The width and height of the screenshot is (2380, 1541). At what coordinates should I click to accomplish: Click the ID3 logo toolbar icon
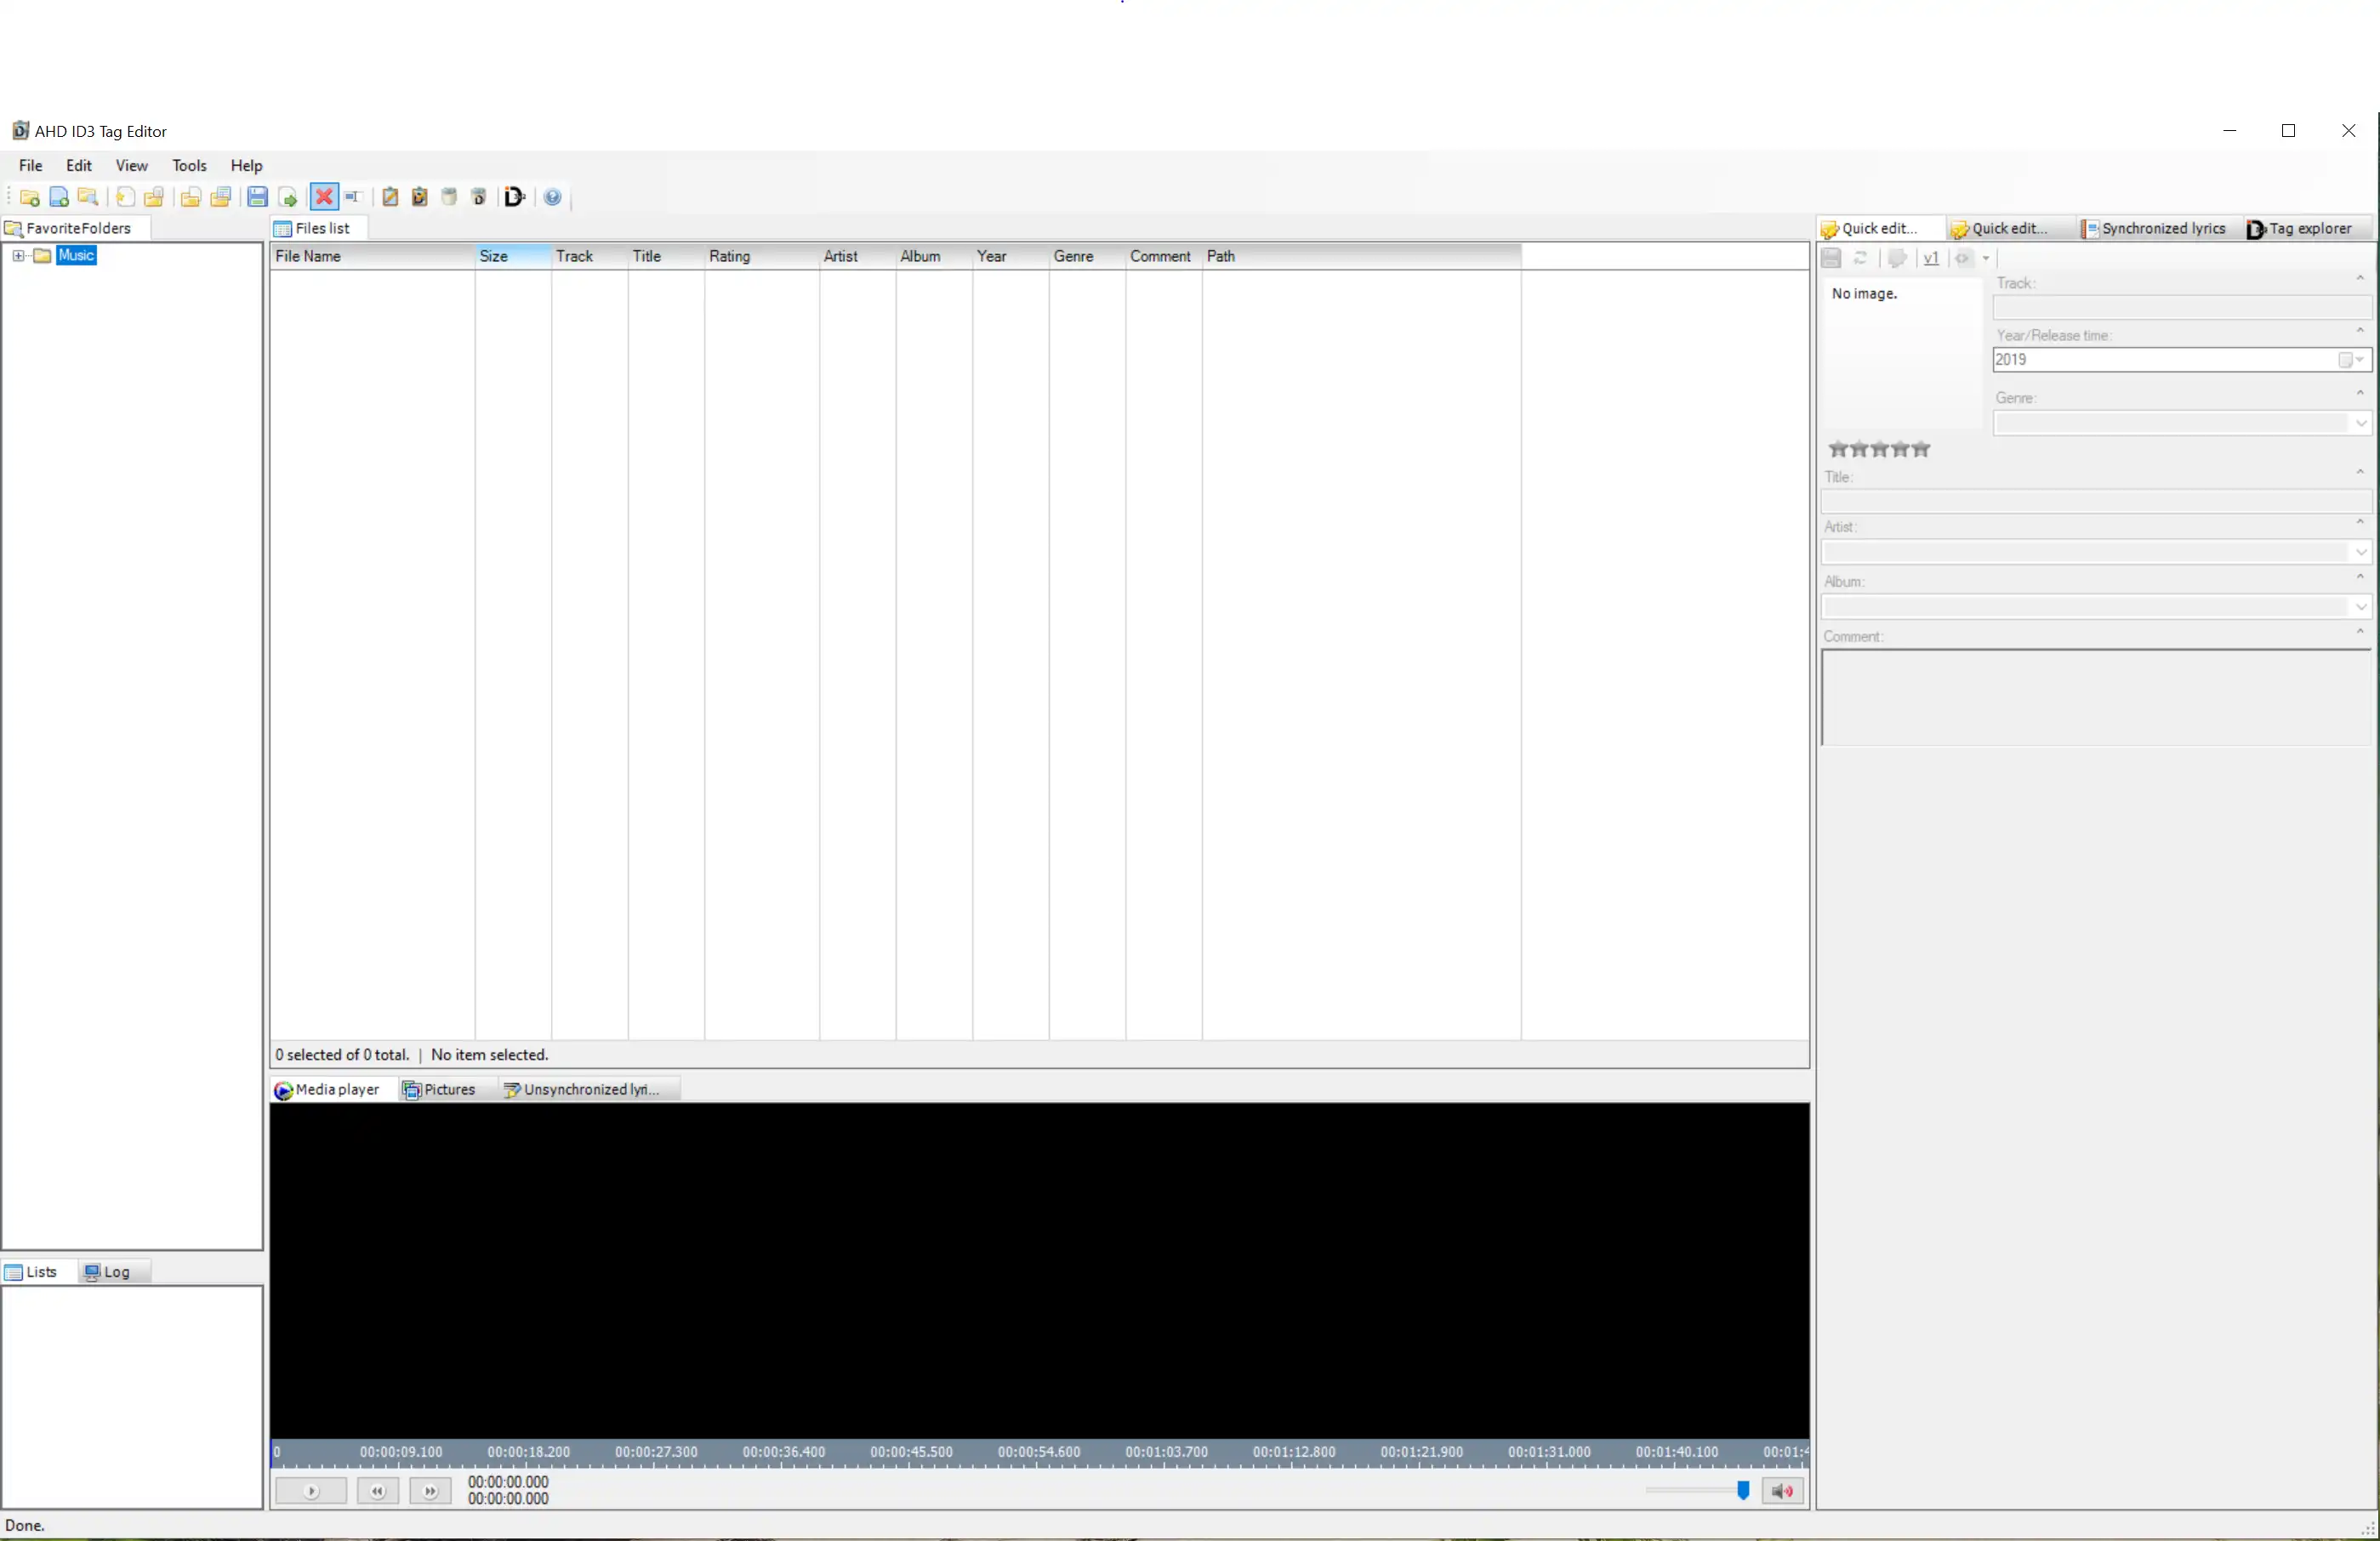tap(514, 197)
